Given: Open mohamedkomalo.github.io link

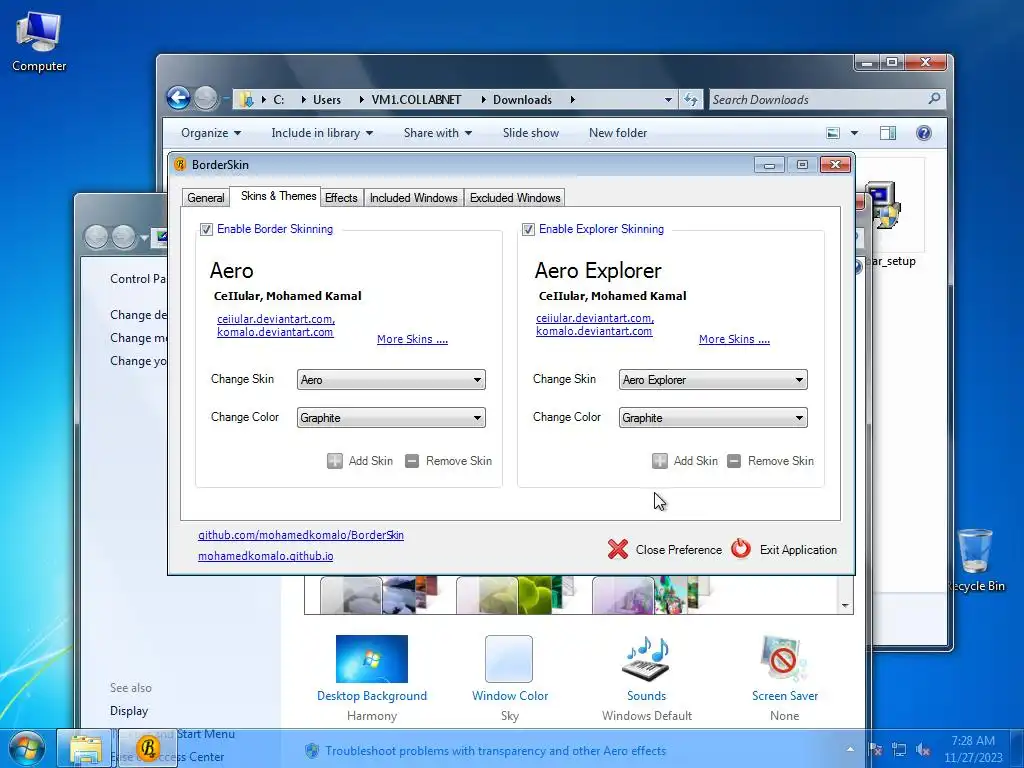Looking at the screenshot, I should point(266,556).
